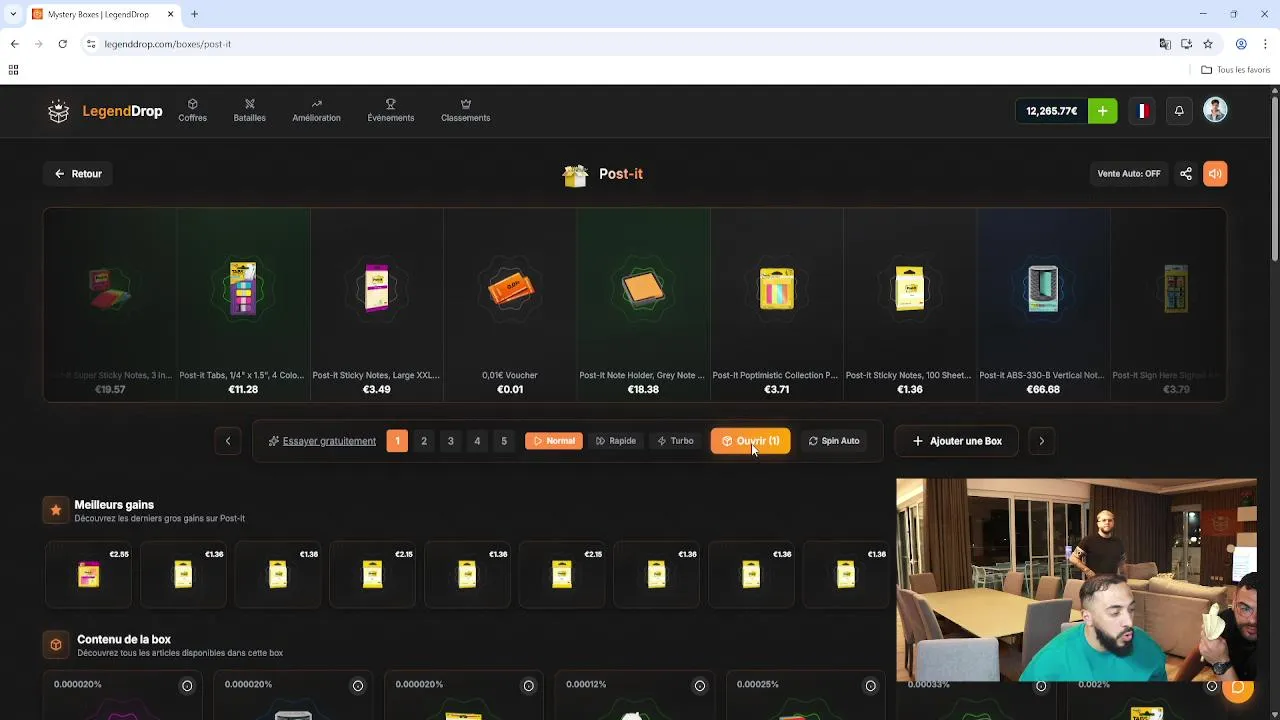Open a new browser tab
Screen dimensions: 1280x720
(x=194, y=14)
